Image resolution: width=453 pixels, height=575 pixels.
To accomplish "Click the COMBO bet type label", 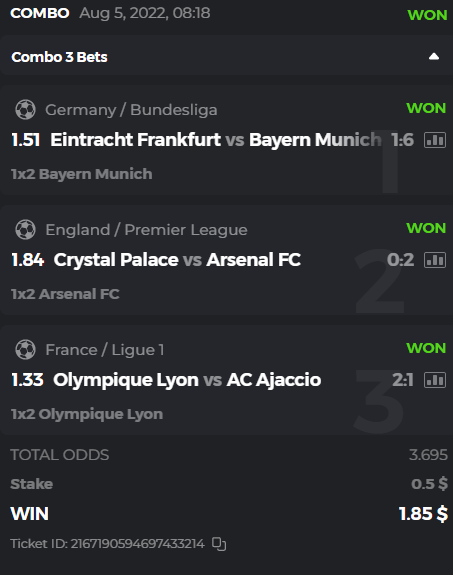I will coord(40,13).
